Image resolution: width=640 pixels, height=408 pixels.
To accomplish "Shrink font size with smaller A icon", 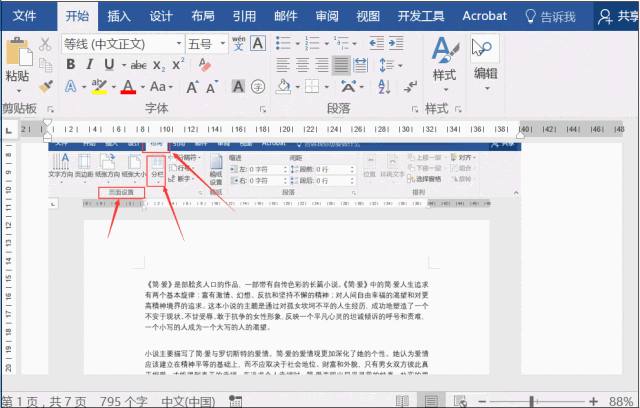I will (211, 87).
